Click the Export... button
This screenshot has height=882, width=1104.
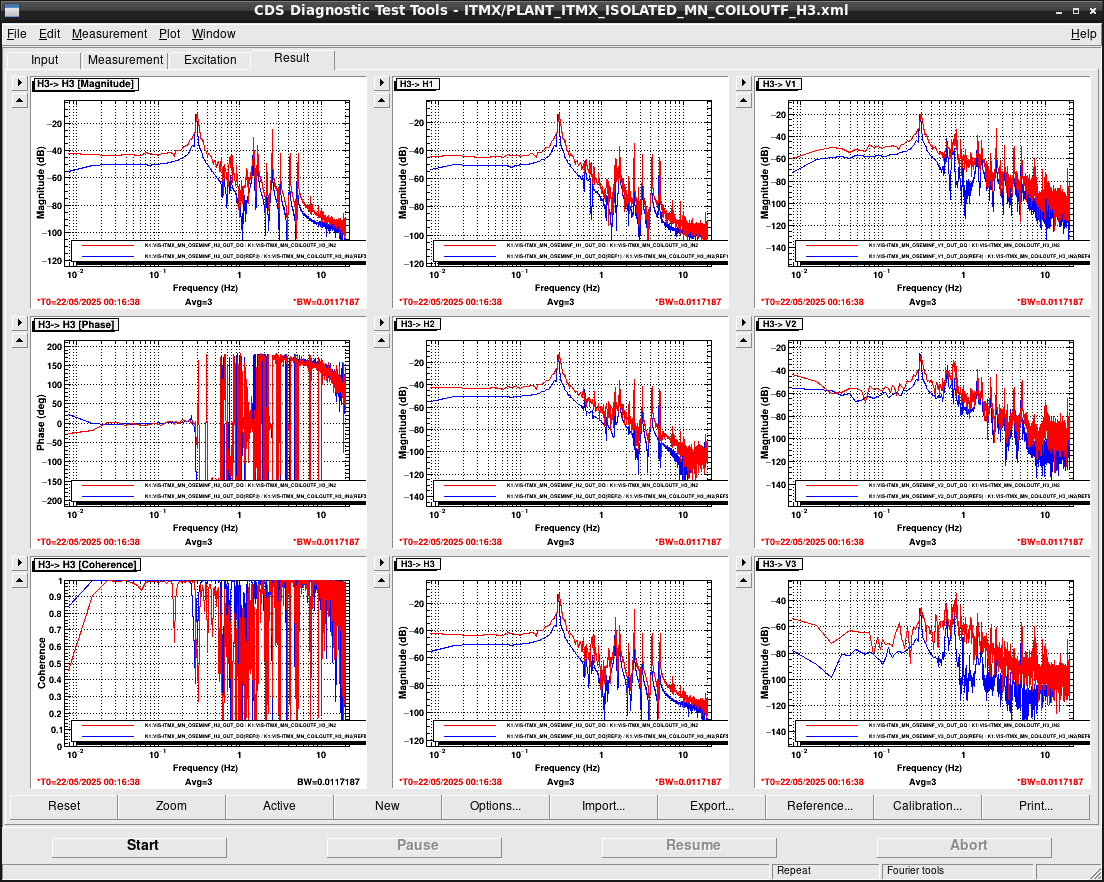(x=712, y=806)
